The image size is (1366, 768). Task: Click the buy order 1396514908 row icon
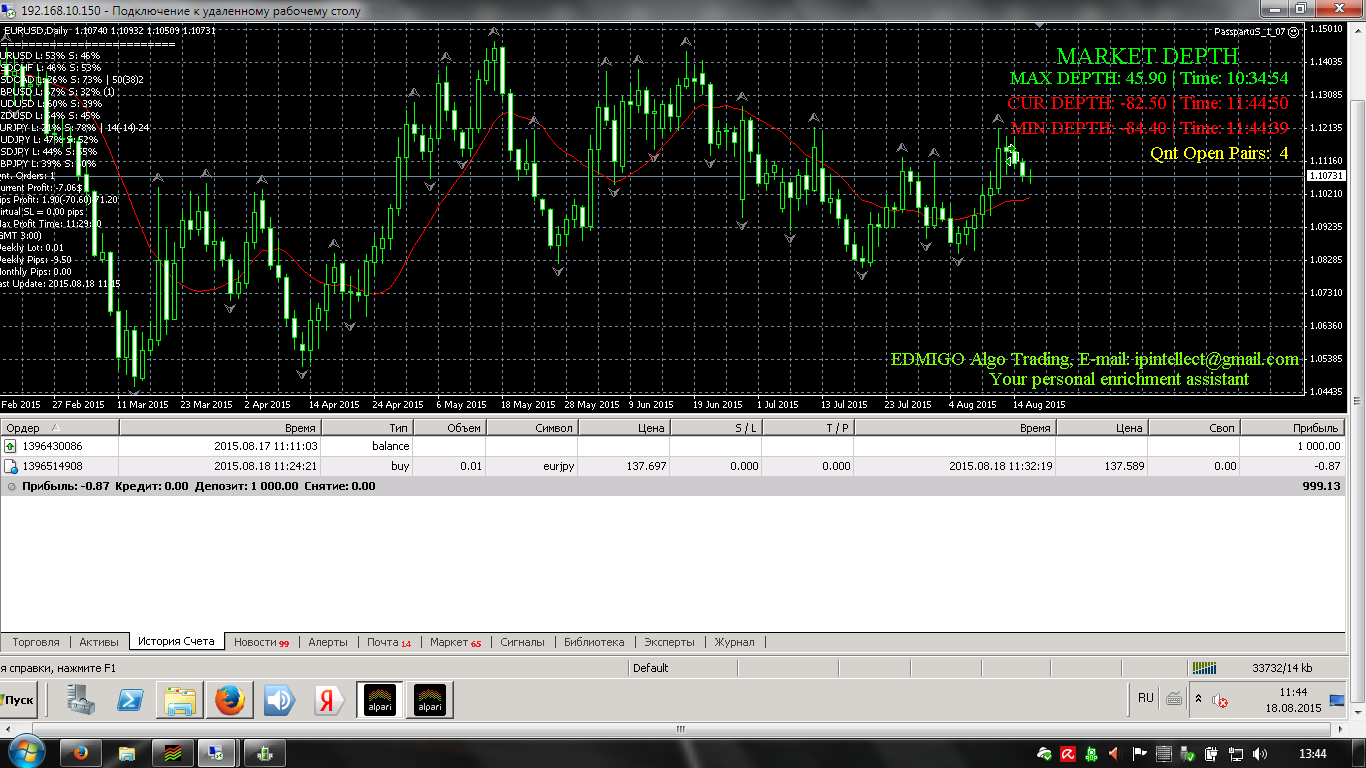click(x=10, y=466)
